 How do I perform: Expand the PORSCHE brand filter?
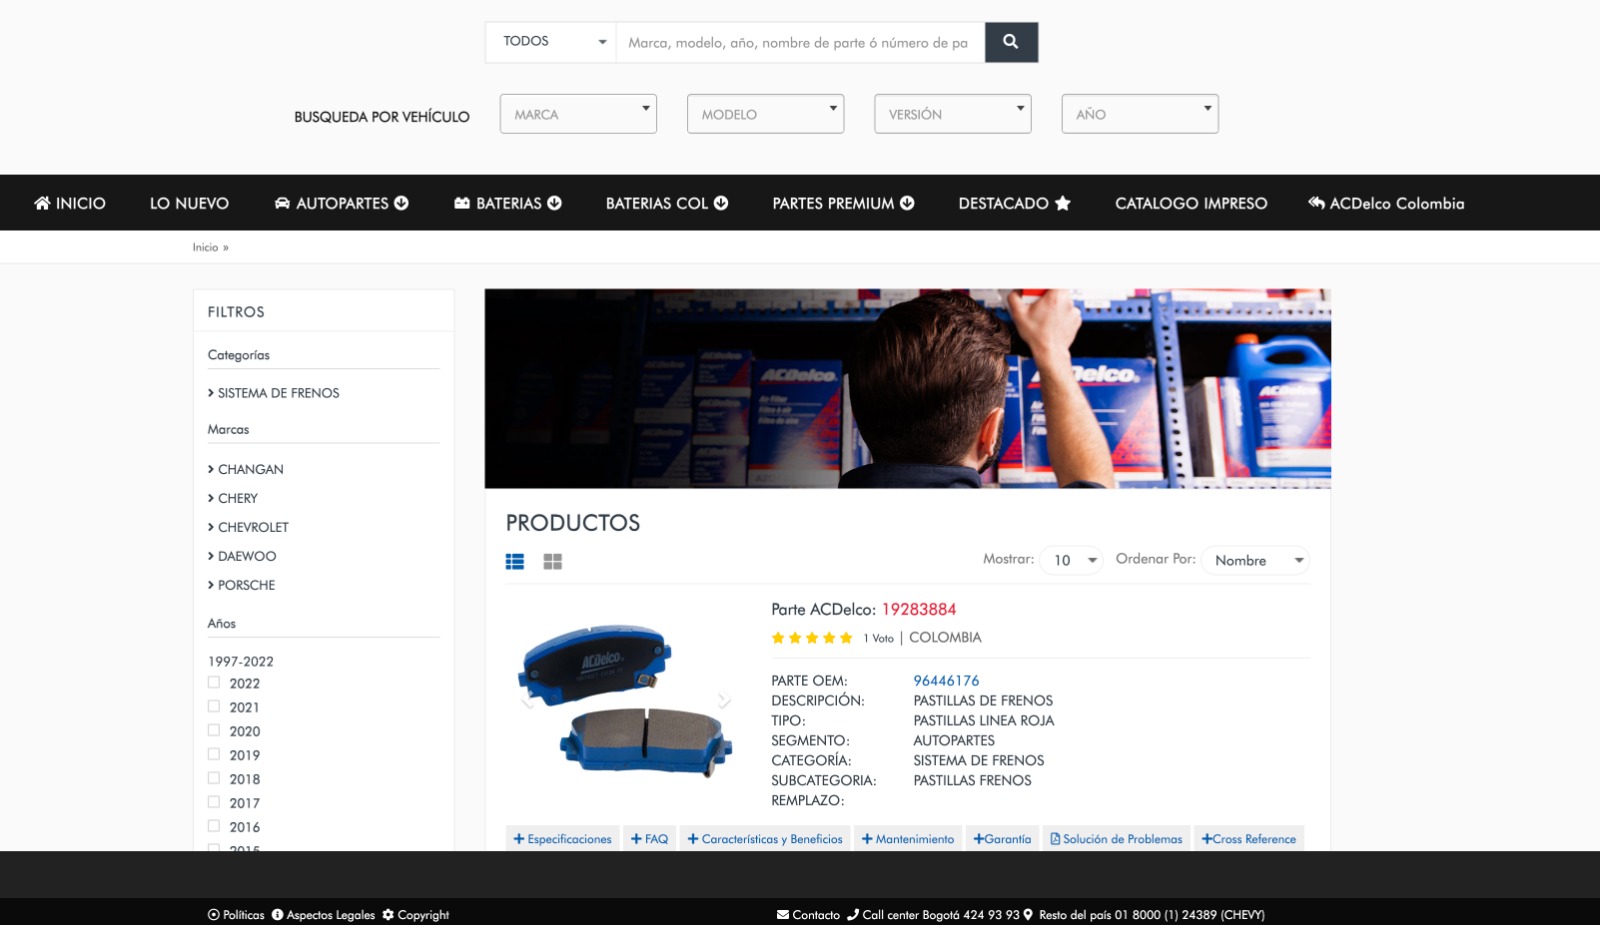[241, 585]
